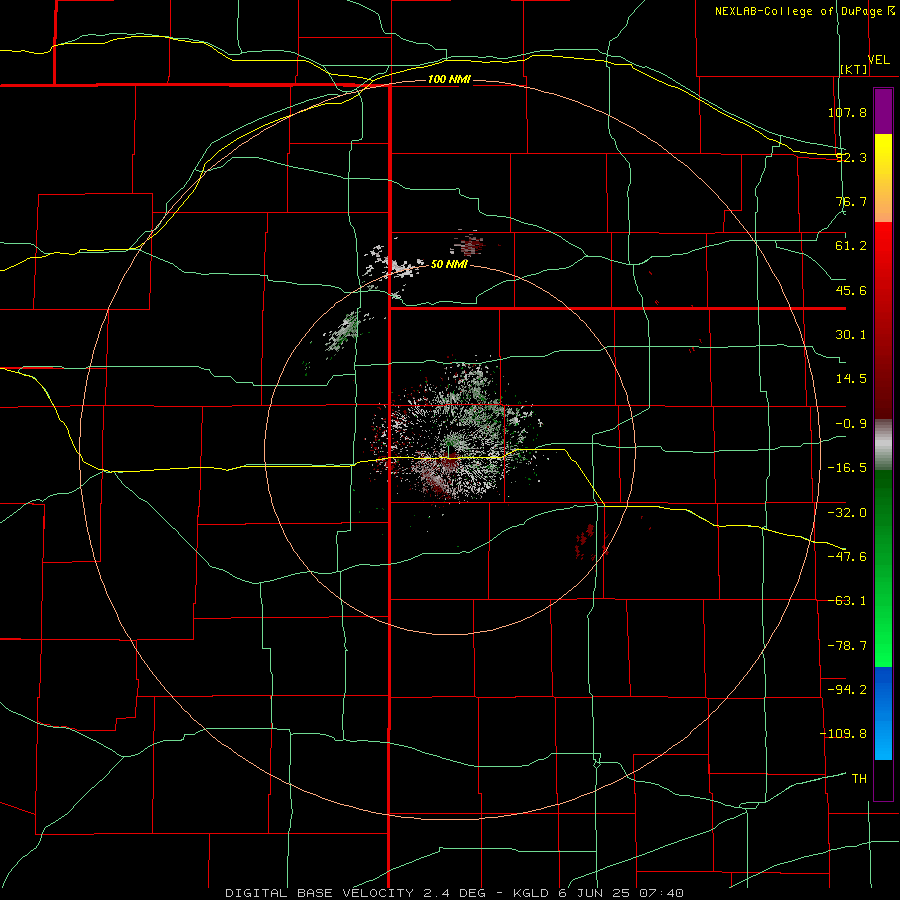Click the -32.0 velocity scale value
Image resolution: width=900 pixels, height=900 pixels.
pyautogui.click(x=847, y=513)
